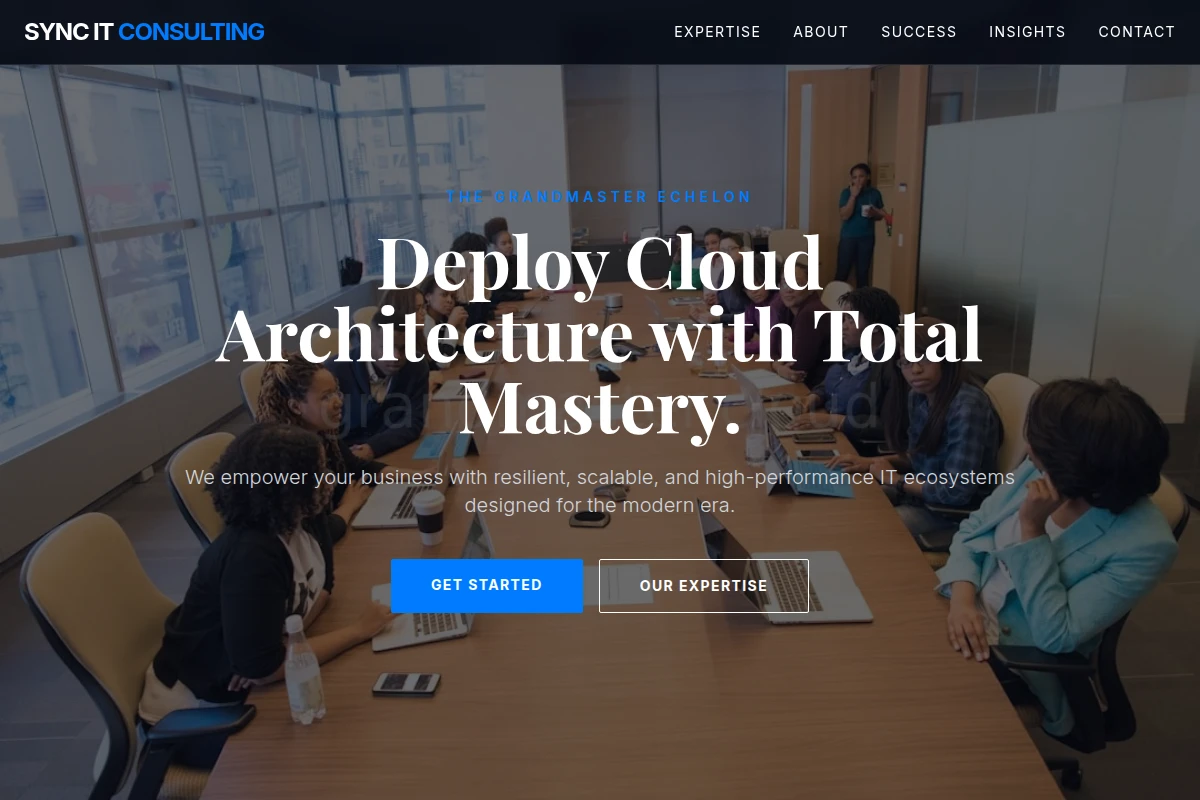Screen dimensions: 1200x800
Task: Select the Success nav item
Action: point(919,32)
